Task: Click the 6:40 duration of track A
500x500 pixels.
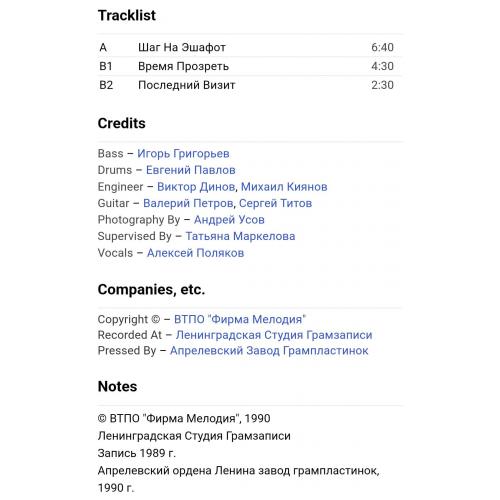Action: pyautogui.click(x=382, y=47)
